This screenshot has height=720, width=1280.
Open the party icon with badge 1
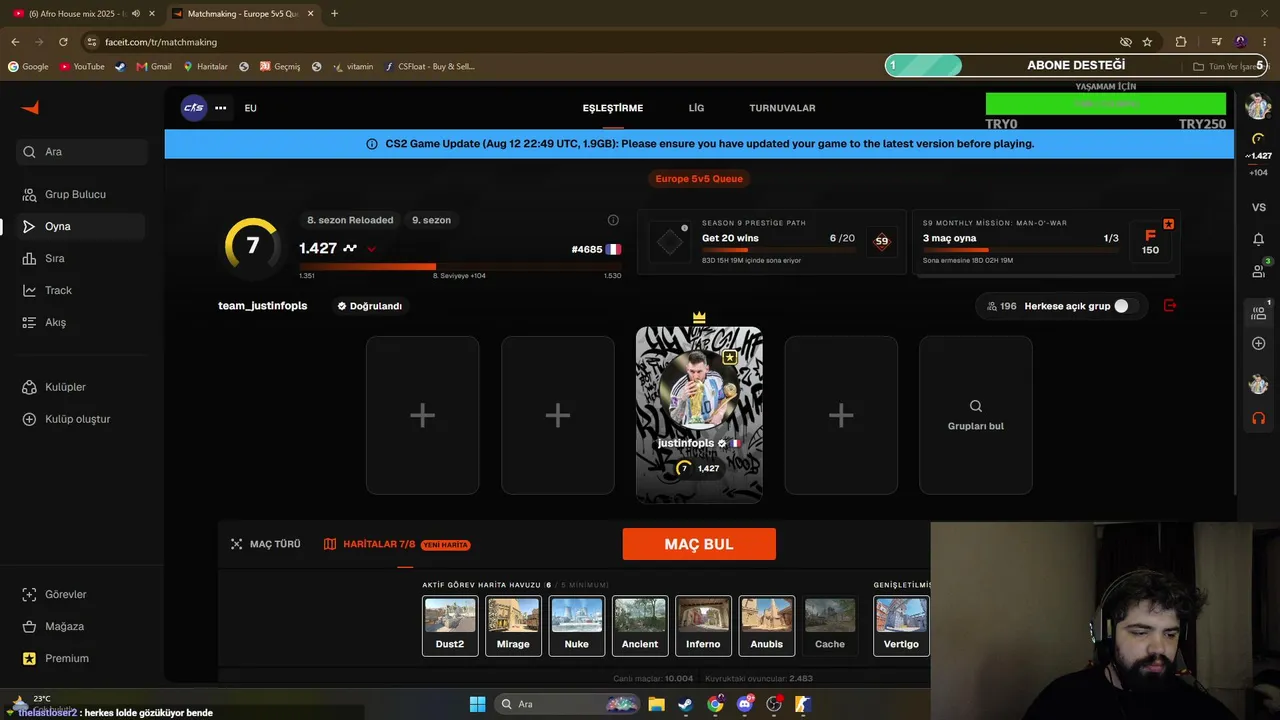(1259, 312)
